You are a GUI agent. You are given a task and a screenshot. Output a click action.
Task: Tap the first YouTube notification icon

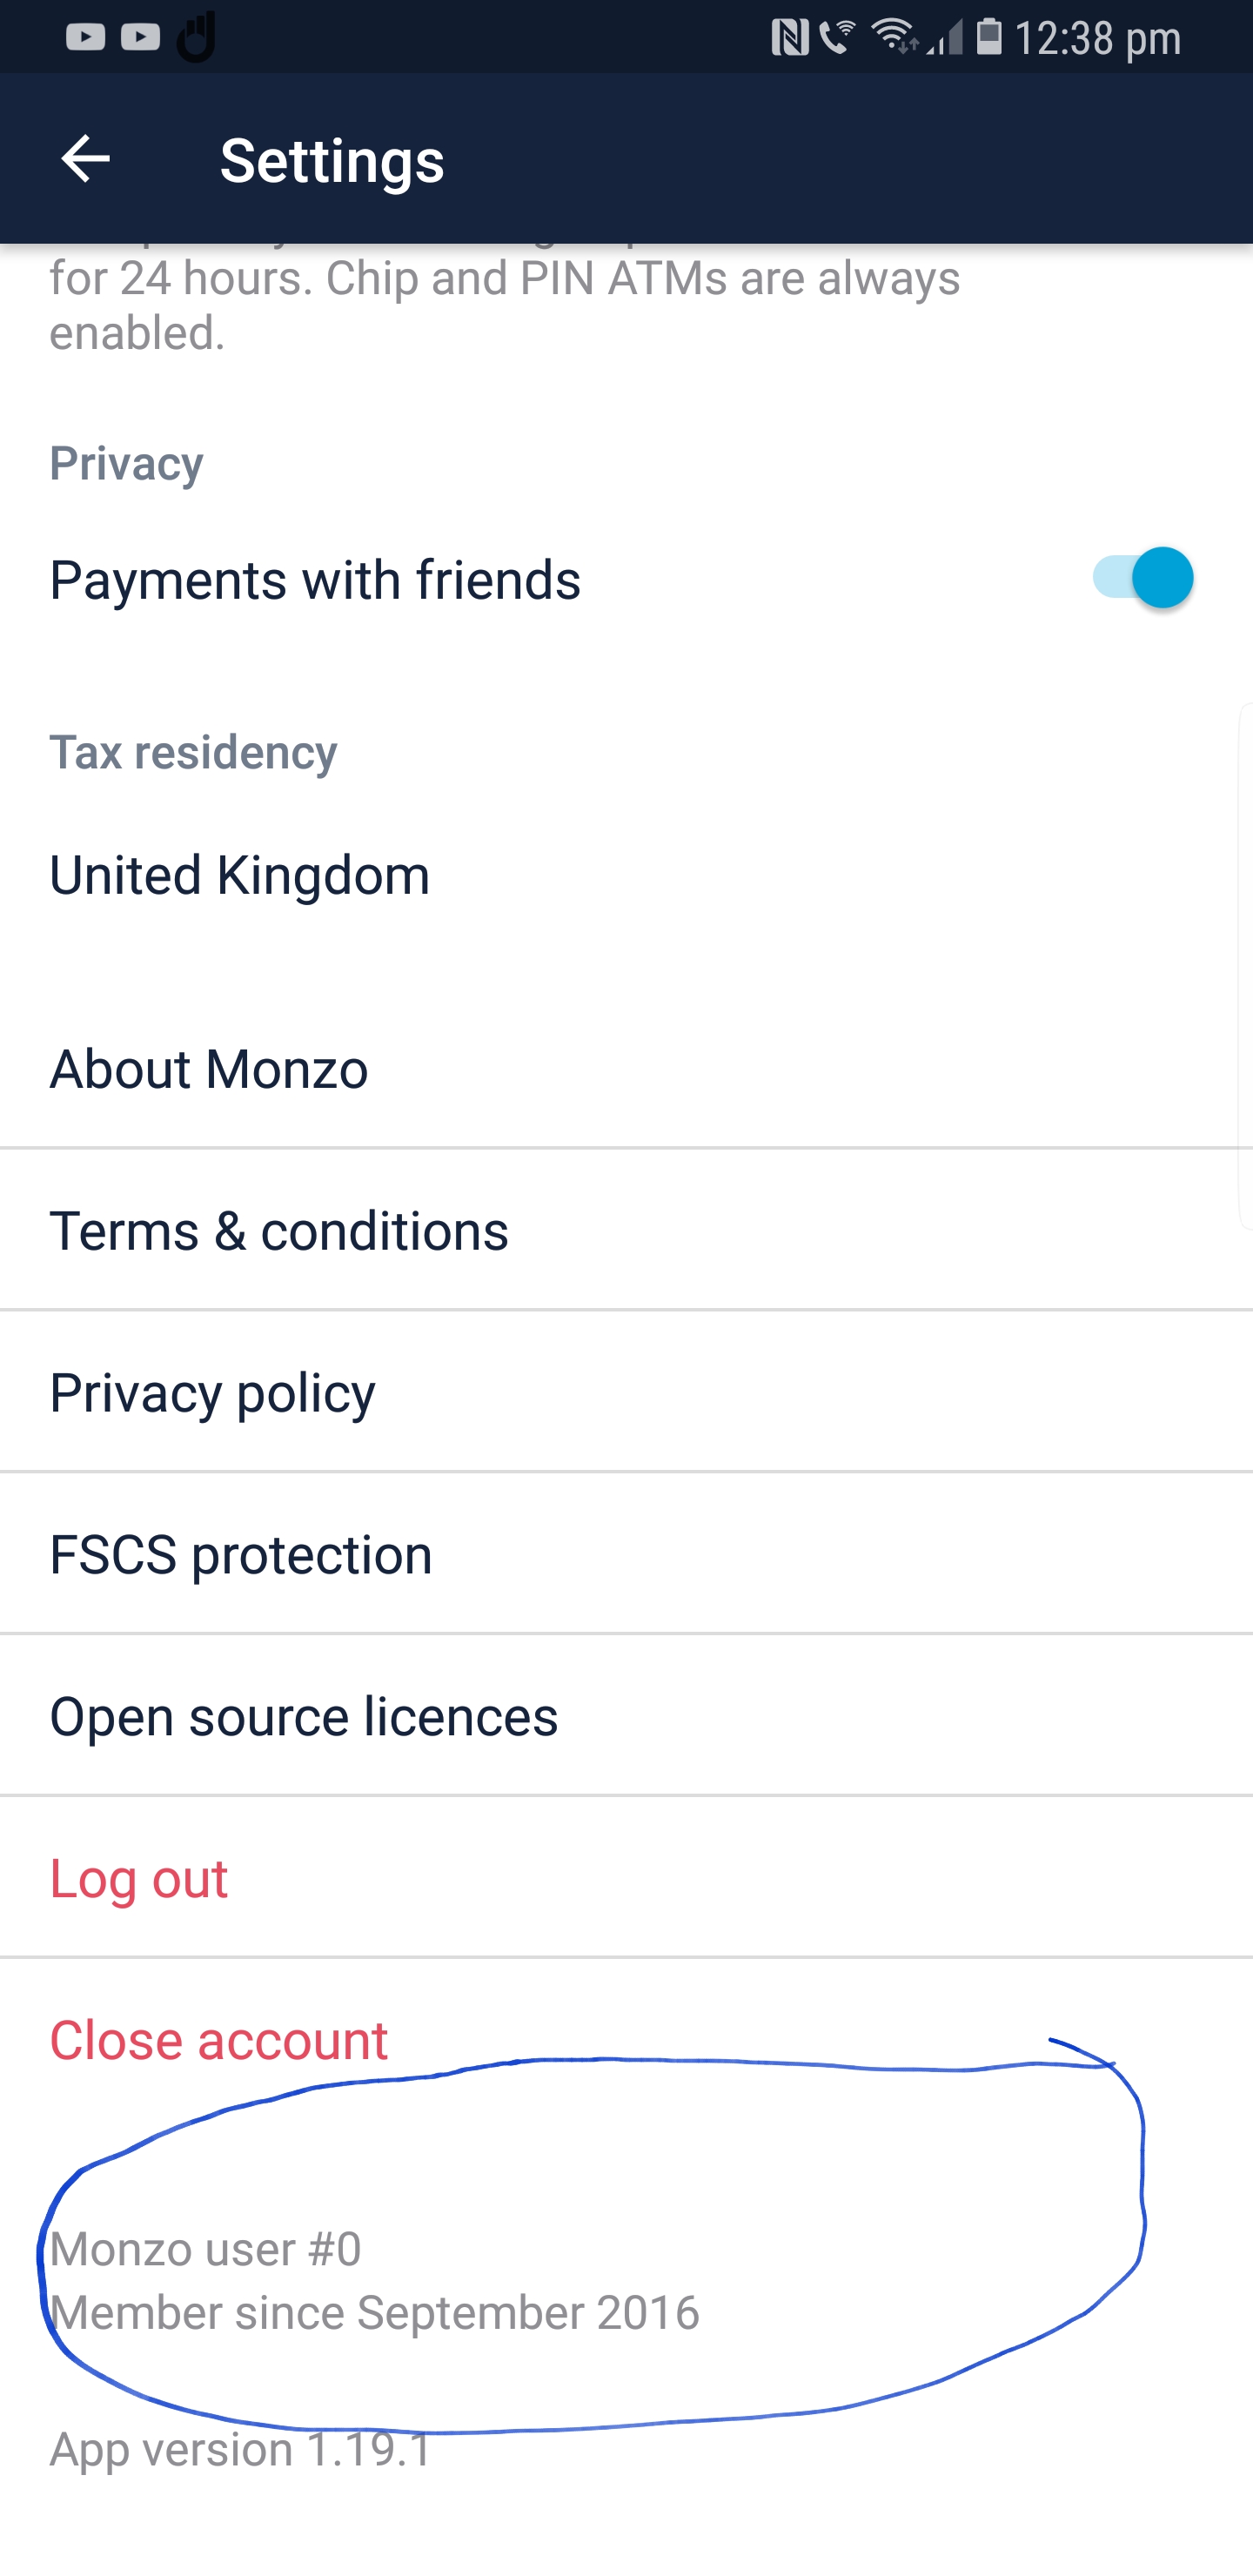click(86, 37)
